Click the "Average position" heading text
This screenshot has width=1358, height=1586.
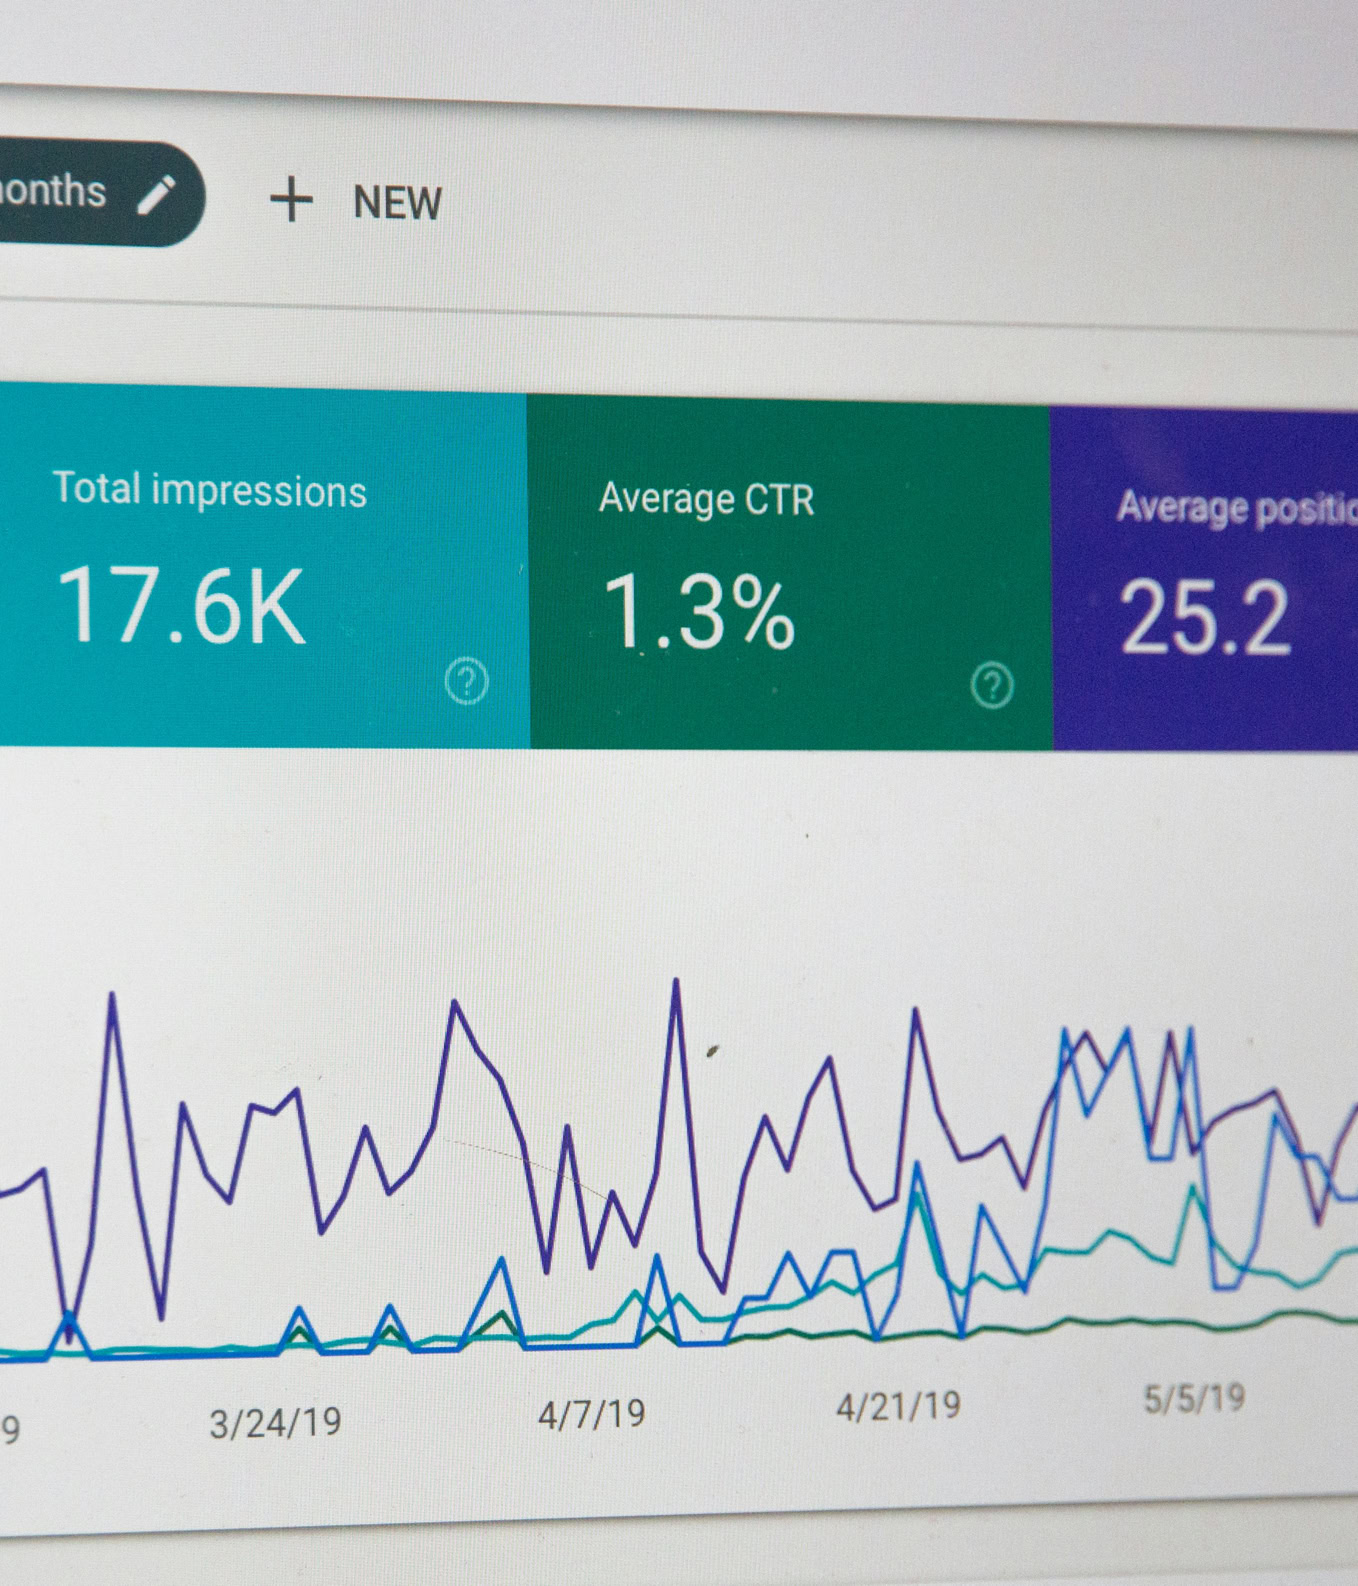tap(1236, 508)
